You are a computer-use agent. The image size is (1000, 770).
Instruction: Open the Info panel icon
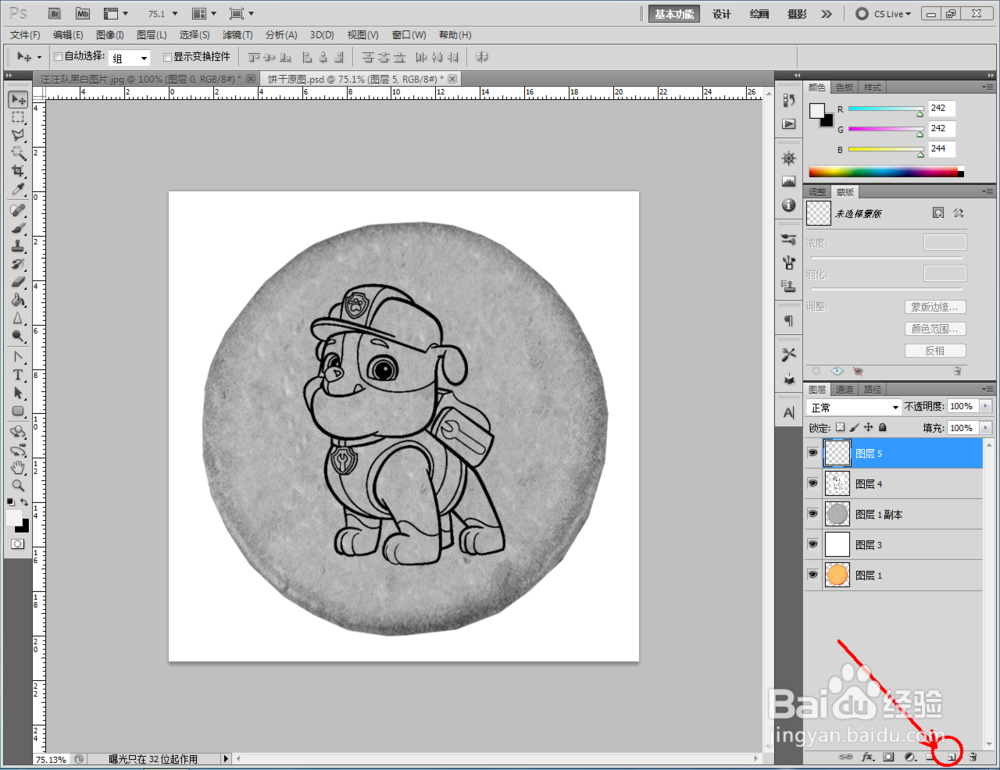click(789, 205)
